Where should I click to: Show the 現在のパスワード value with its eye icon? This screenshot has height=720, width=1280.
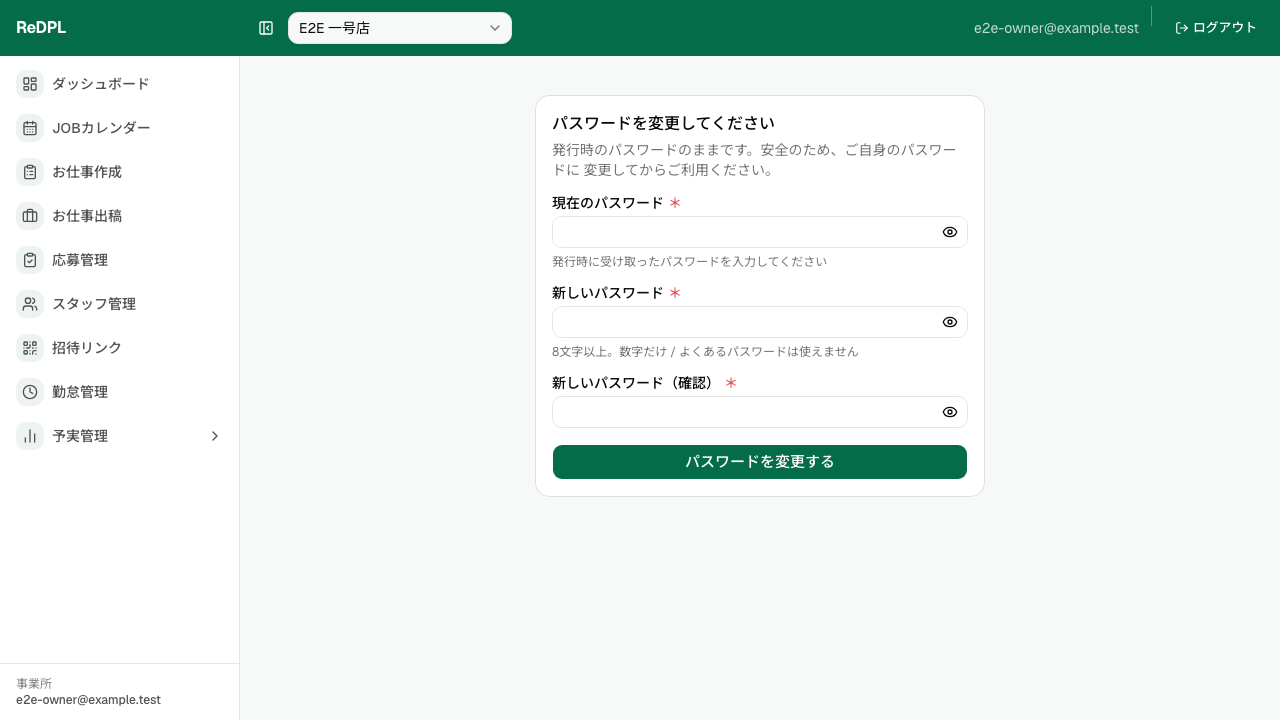pyautogui.click(x=950, y=232)
